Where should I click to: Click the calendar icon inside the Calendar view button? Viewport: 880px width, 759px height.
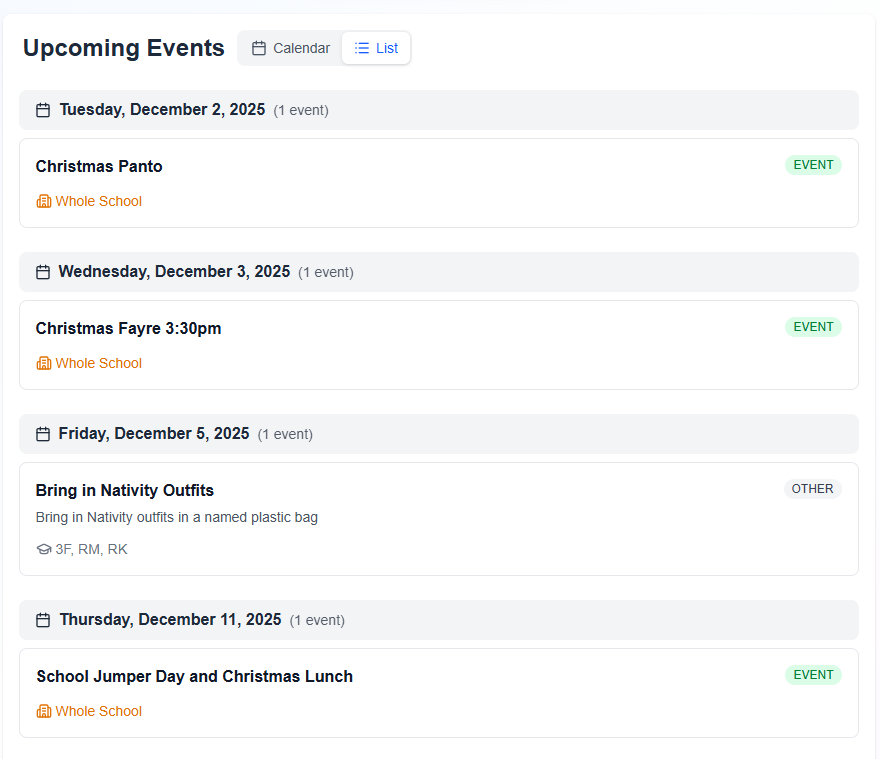pos(257,47)
